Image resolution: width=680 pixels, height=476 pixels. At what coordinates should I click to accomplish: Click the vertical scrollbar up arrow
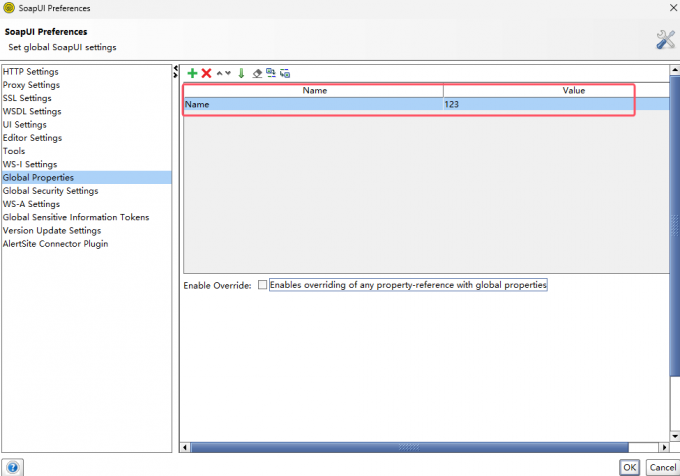pos(675,70)
